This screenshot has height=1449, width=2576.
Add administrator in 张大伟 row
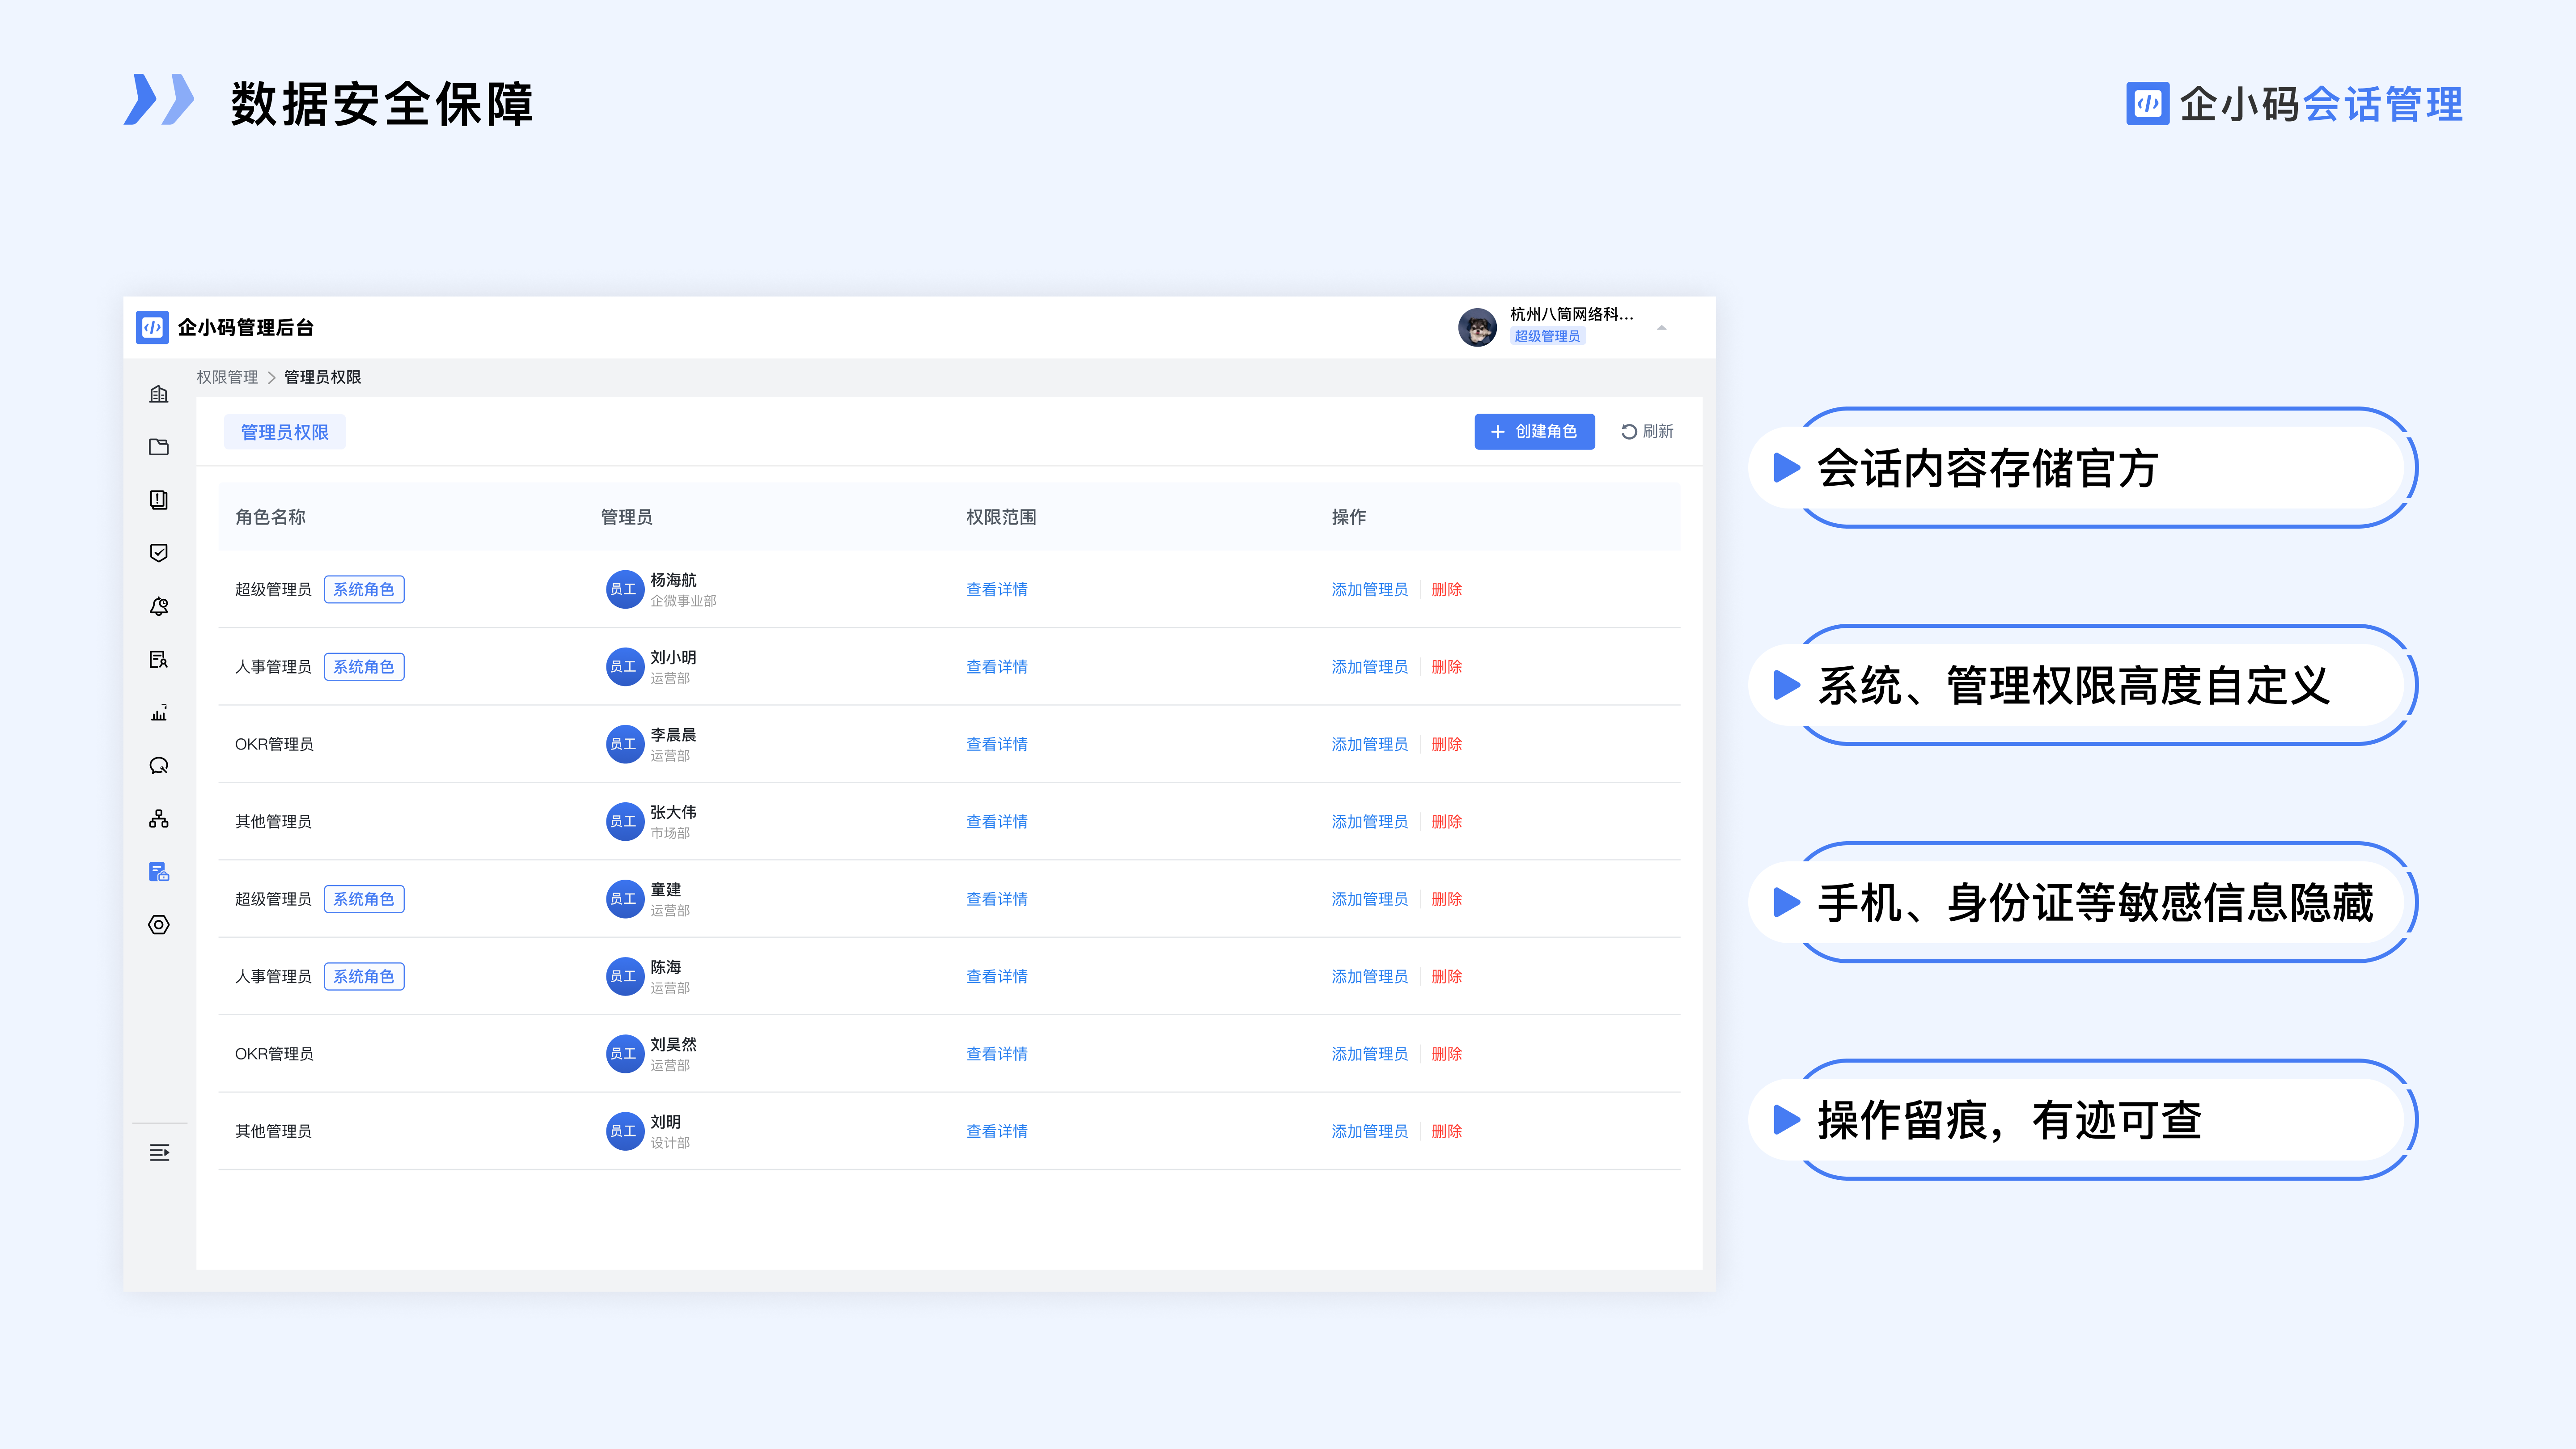coord(1369,821)
